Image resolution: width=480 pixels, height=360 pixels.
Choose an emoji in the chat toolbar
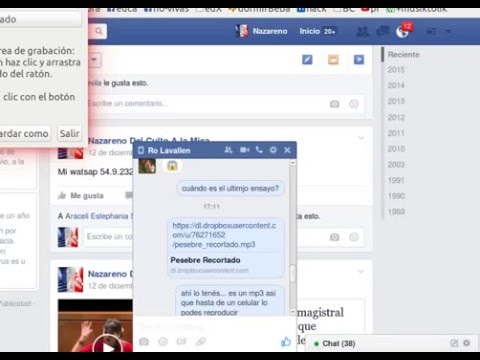(x=163, y=342)
